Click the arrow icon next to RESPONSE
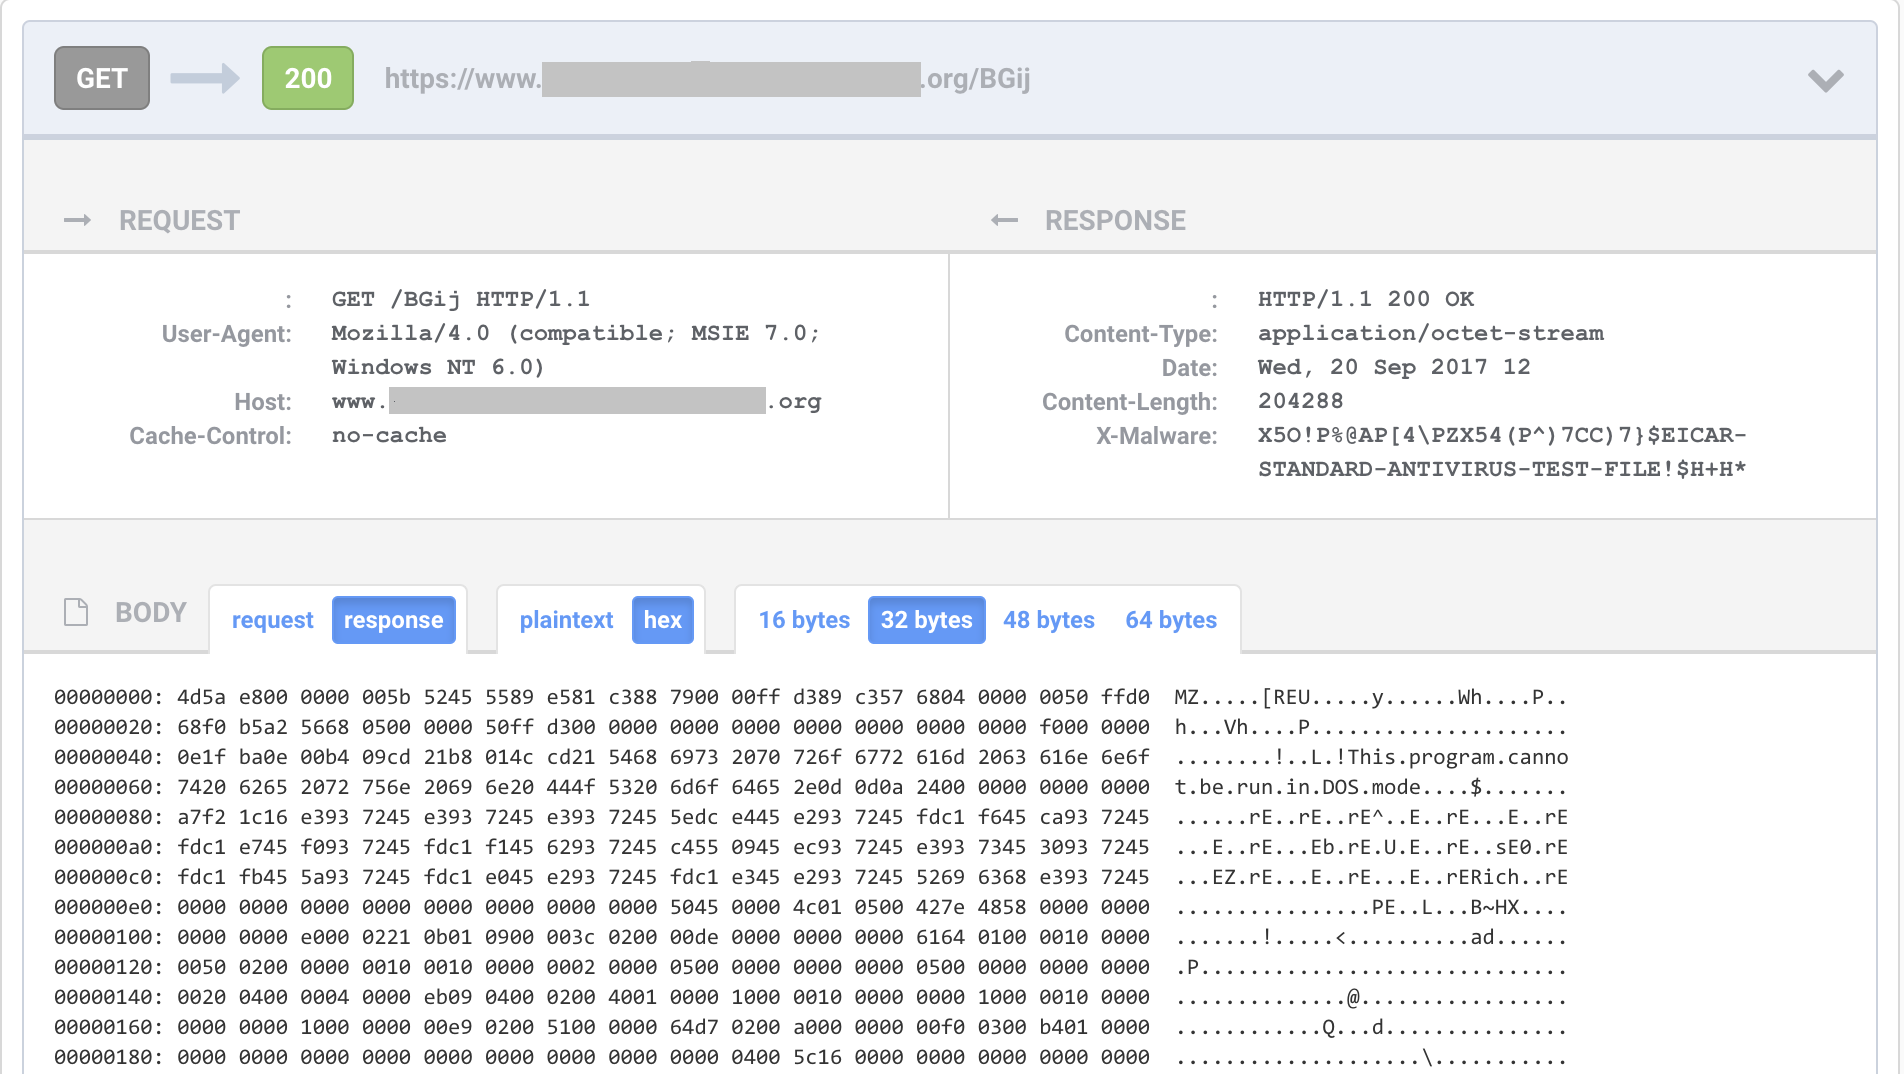This screenshot has width=1904, height=1074. coord(1005,220)
